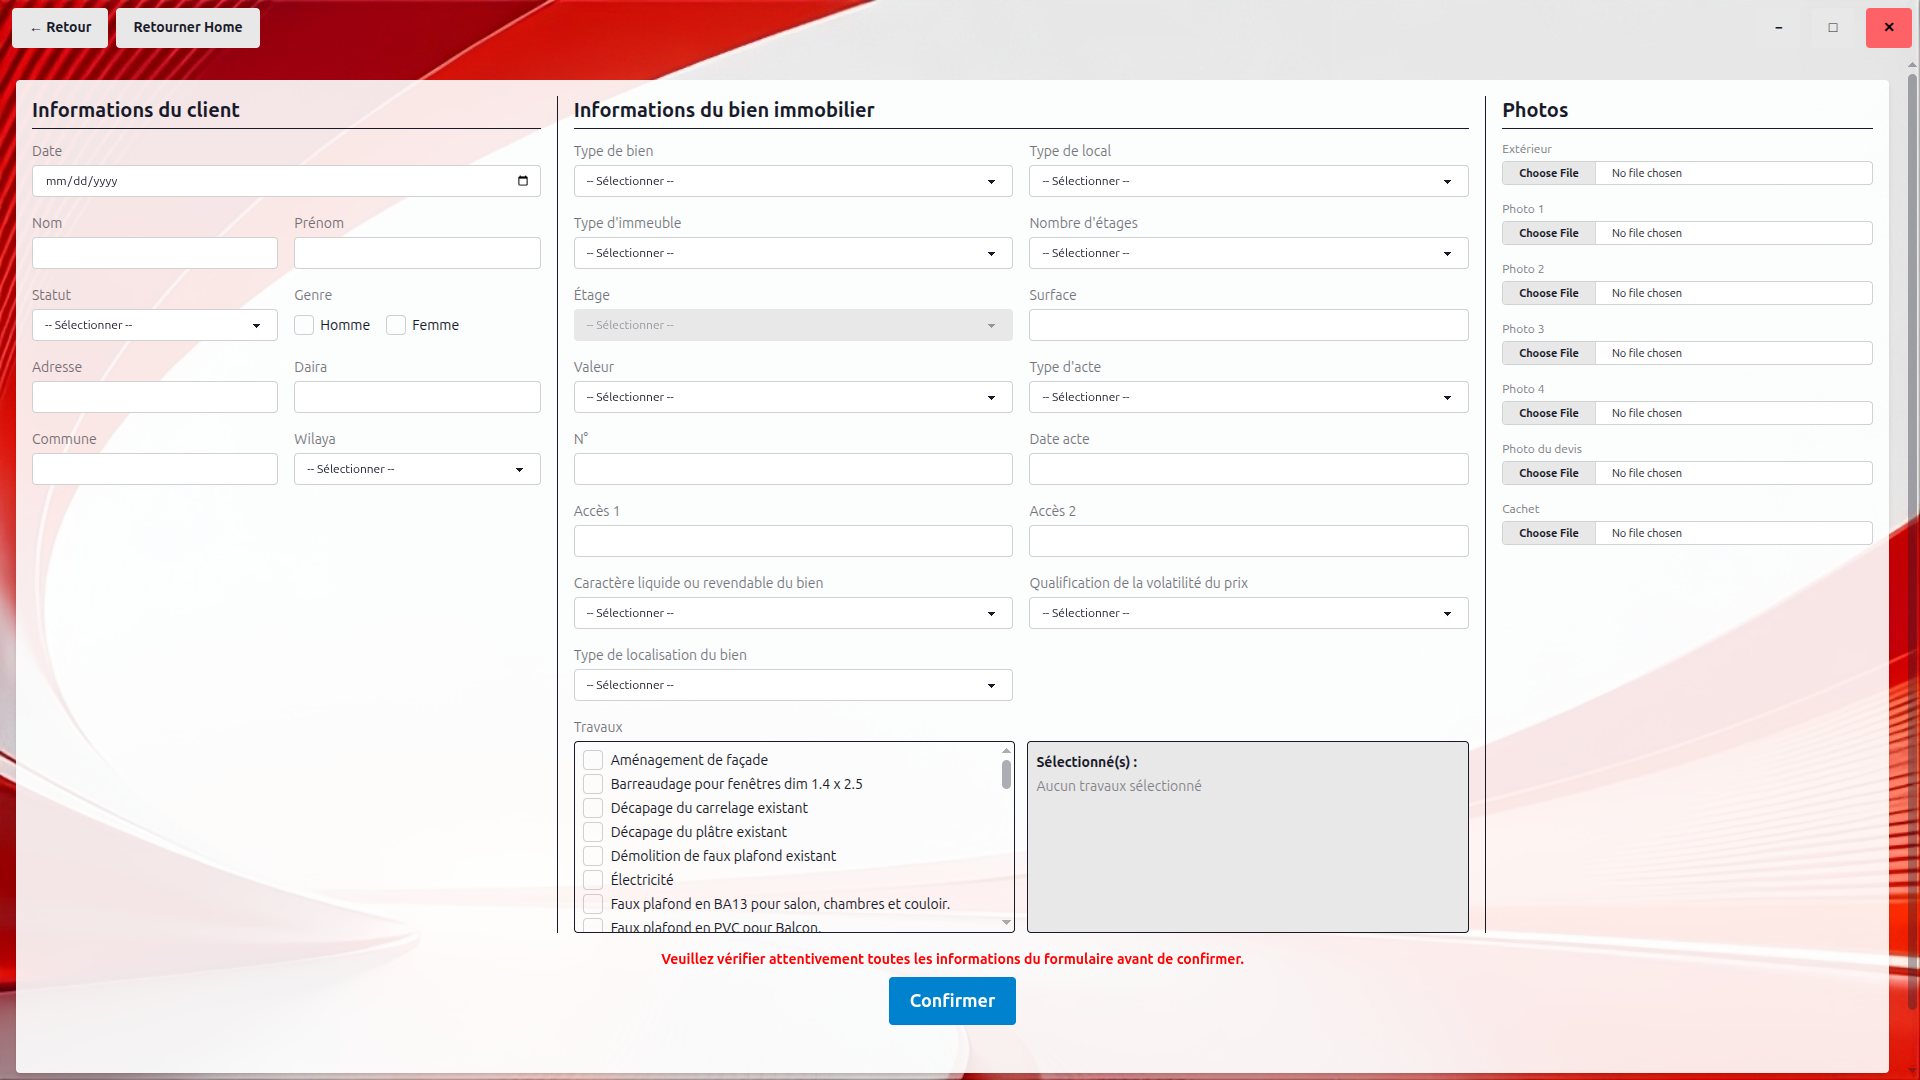Choose a file for Photo 3
This screenshot has height=1080, width=1920.
[x=1549, y=353]
